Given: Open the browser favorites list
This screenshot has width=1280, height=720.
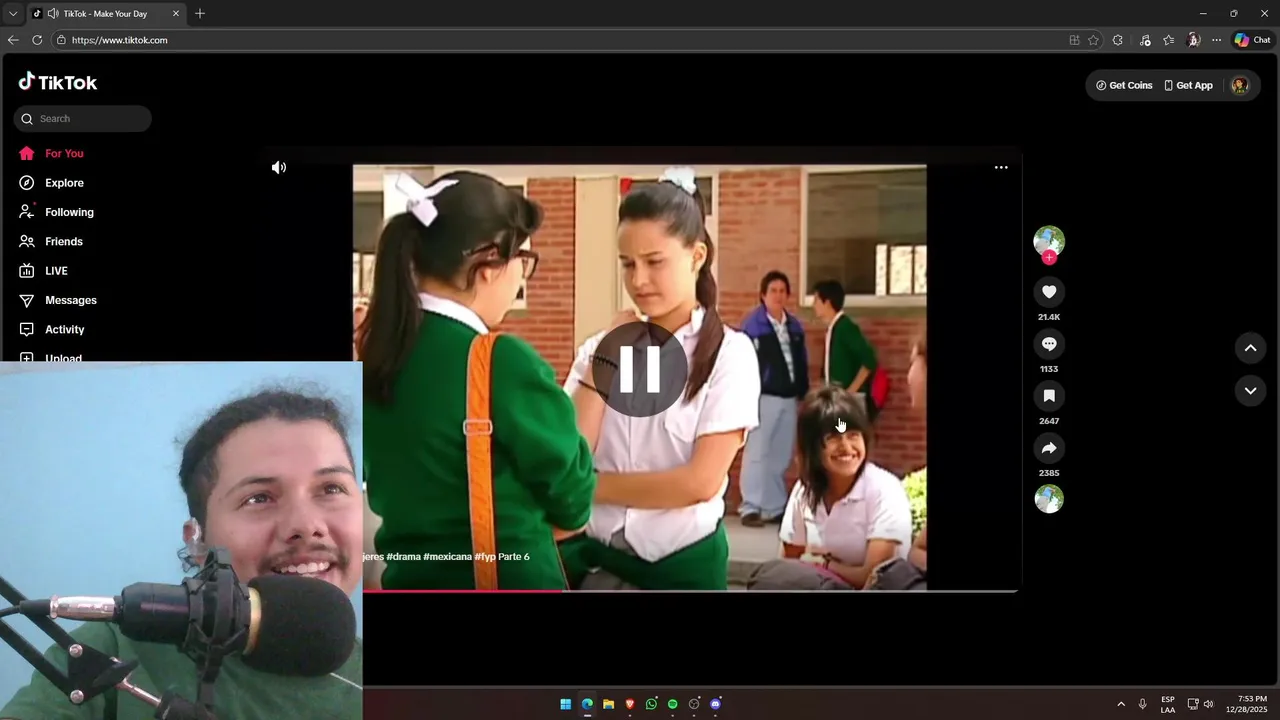Looking at the screenshot, I should (x=1168, y=40).
